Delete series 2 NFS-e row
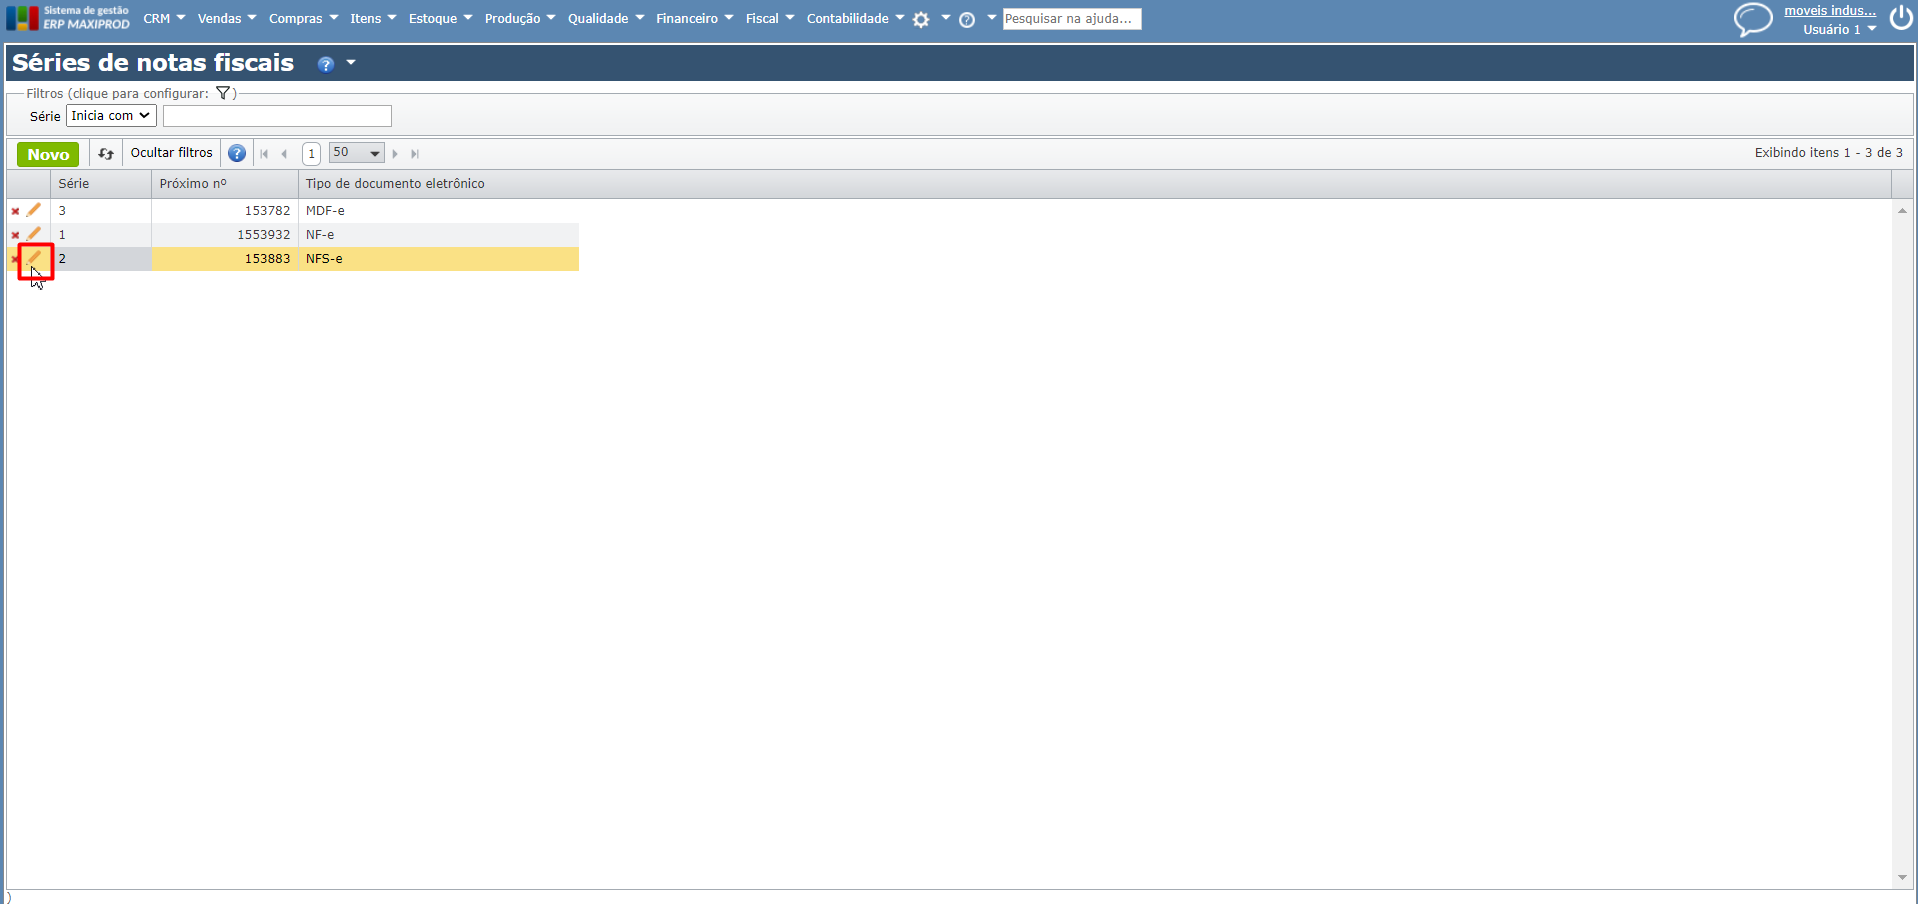Screen dimensions: 1918x904 click(x=14, y=259)
